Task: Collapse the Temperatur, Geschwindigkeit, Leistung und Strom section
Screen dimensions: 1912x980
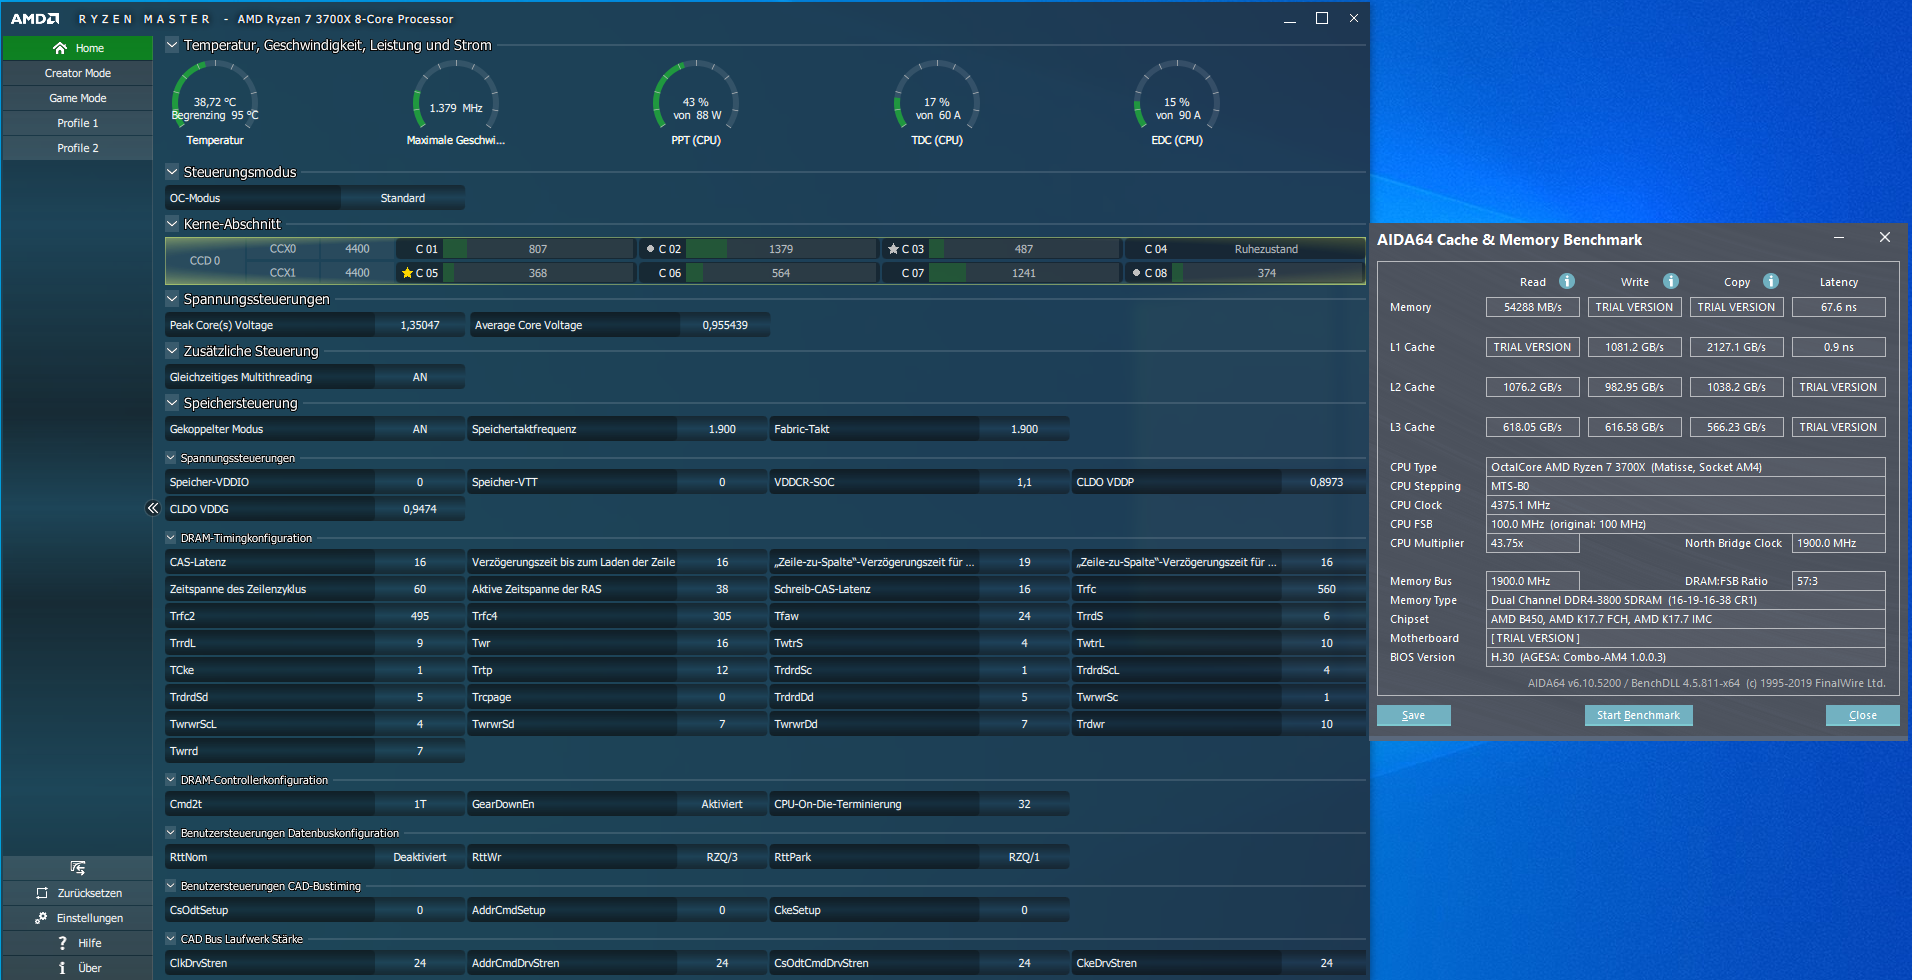Action: 172,45
